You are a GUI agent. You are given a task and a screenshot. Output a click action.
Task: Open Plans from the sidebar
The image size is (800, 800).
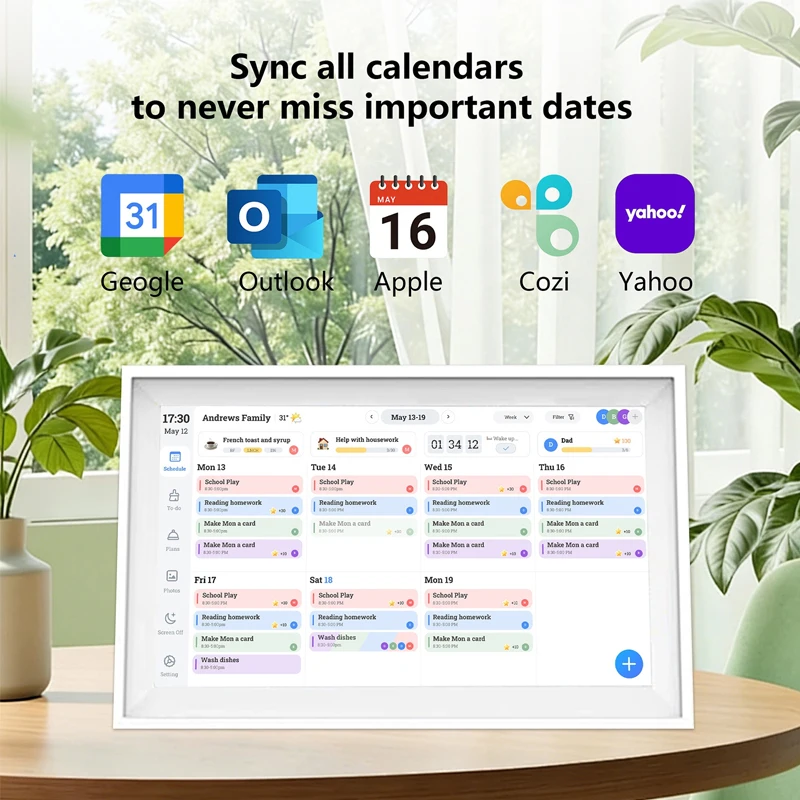[x=173, y=540]
